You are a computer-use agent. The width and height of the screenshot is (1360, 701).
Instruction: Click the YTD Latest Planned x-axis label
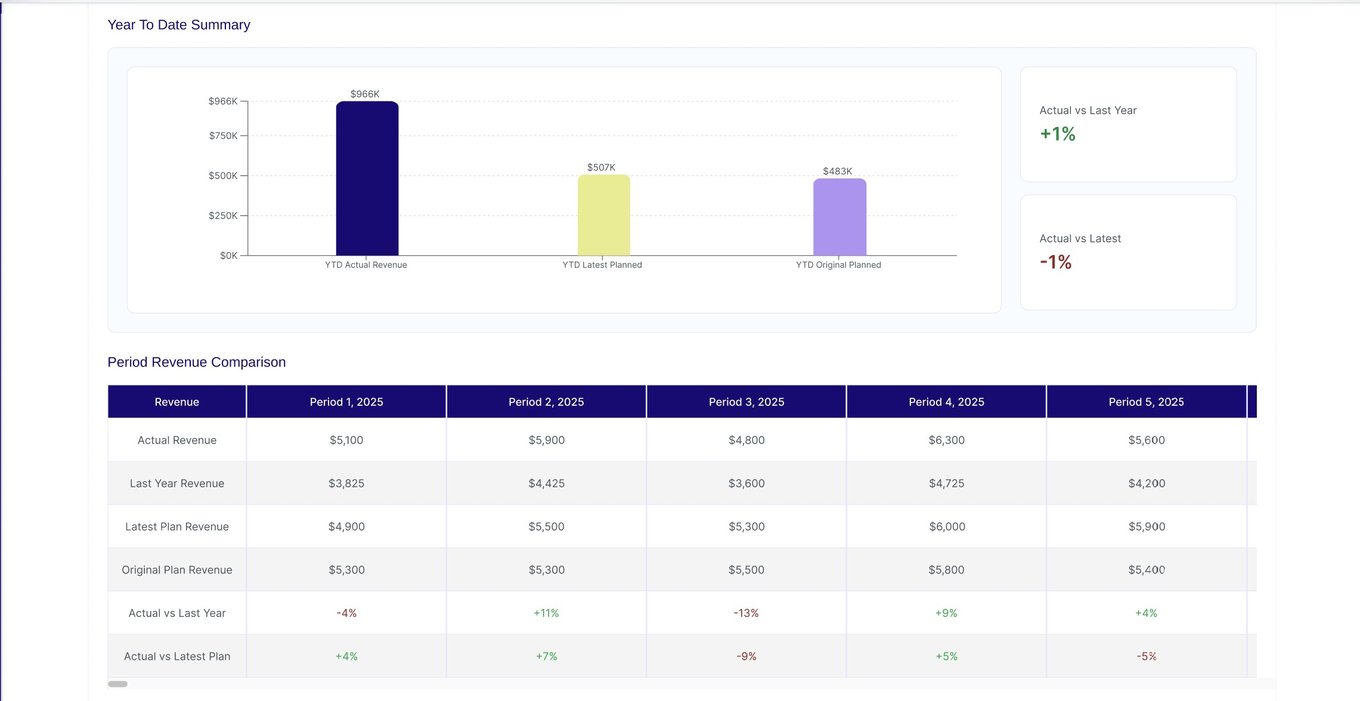(x=602, y=265)
